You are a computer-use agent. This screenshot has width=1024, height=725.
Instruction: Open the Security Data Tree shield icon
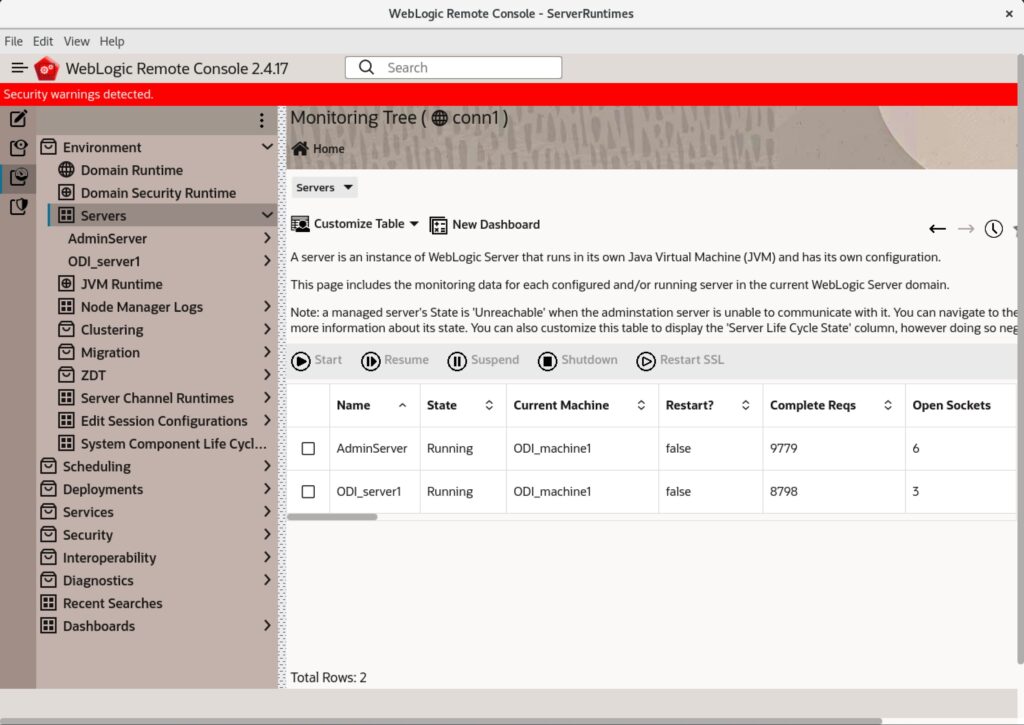[x=18, y=206]
